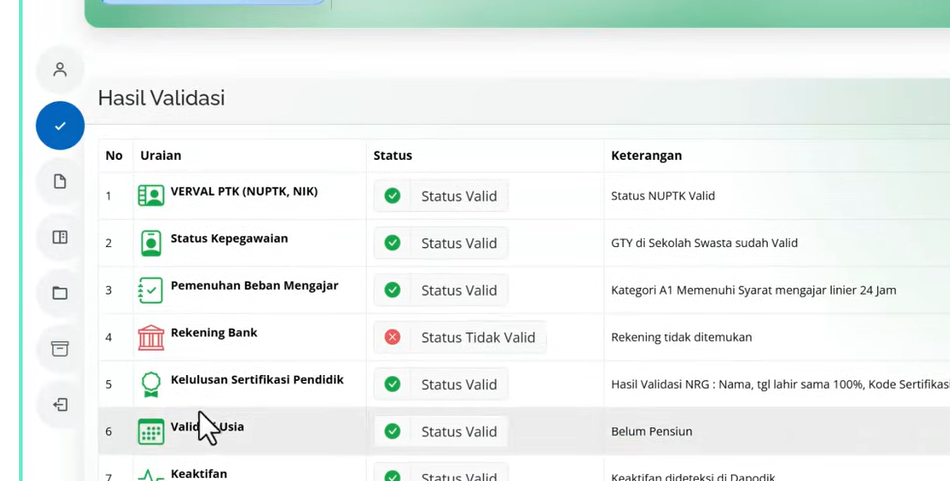
Task: Click the Status NUPTK Valid remark
Action: tap(663, 196)
